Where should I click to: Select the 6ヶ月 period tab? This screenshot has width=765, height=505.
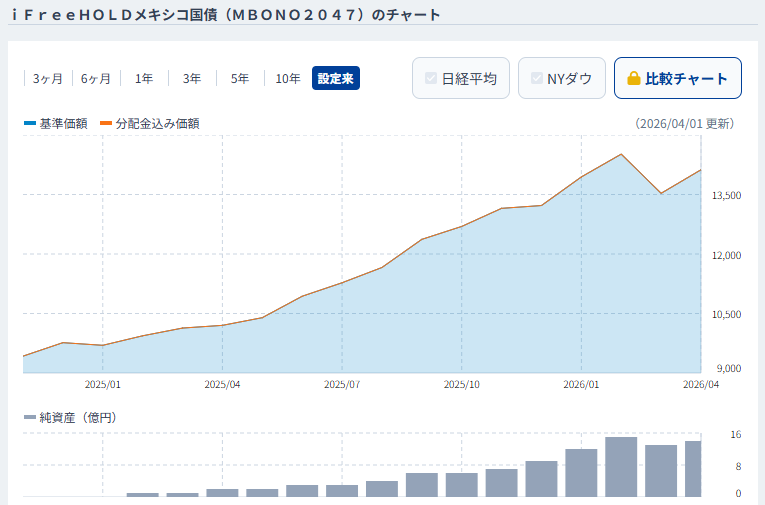(96, 78)
